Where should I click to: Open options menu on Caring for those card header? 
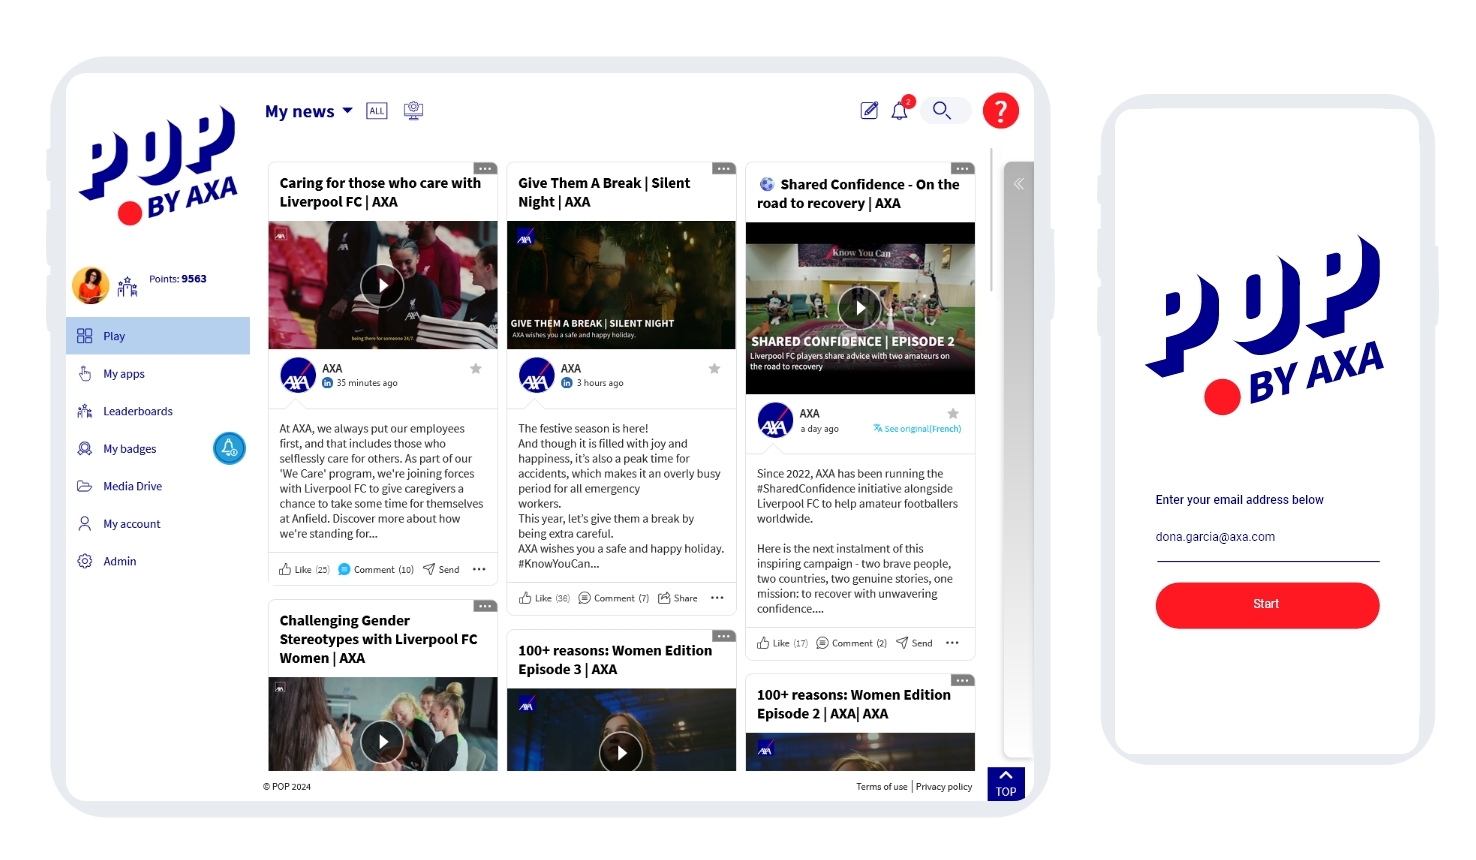[485, 168]
